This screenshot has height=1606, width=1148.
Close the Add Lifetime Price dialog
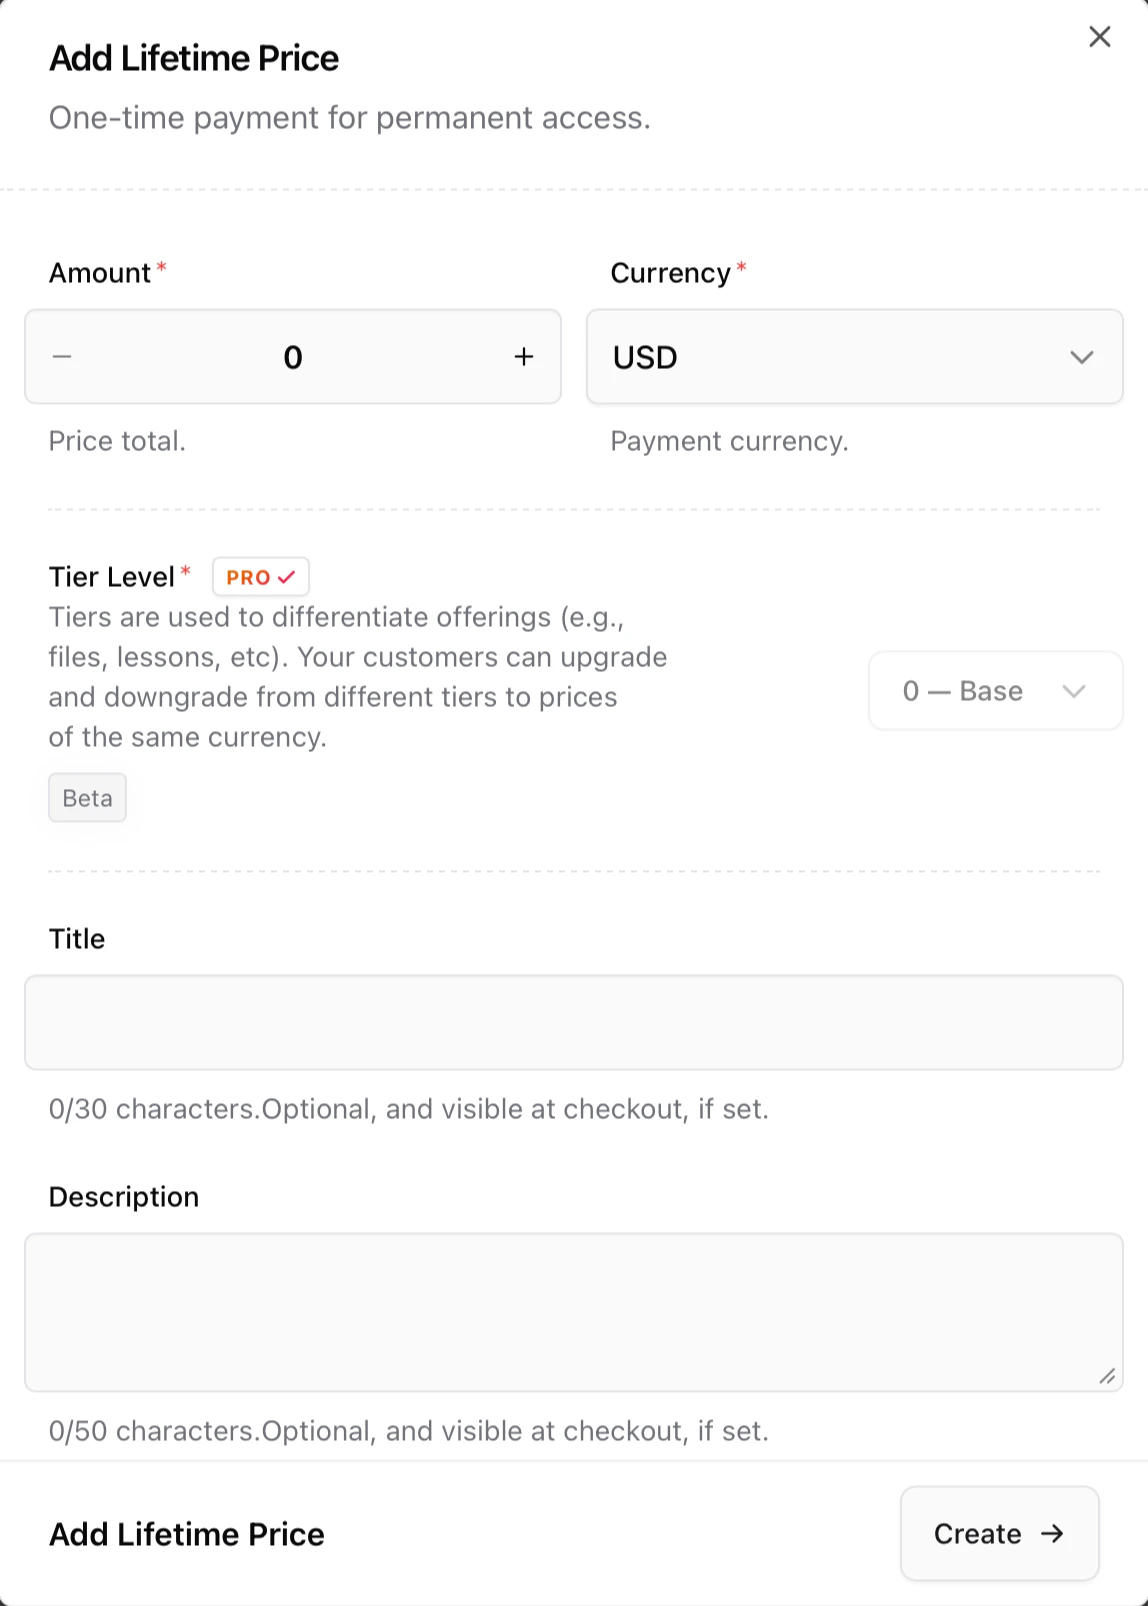click(1099, 36)
